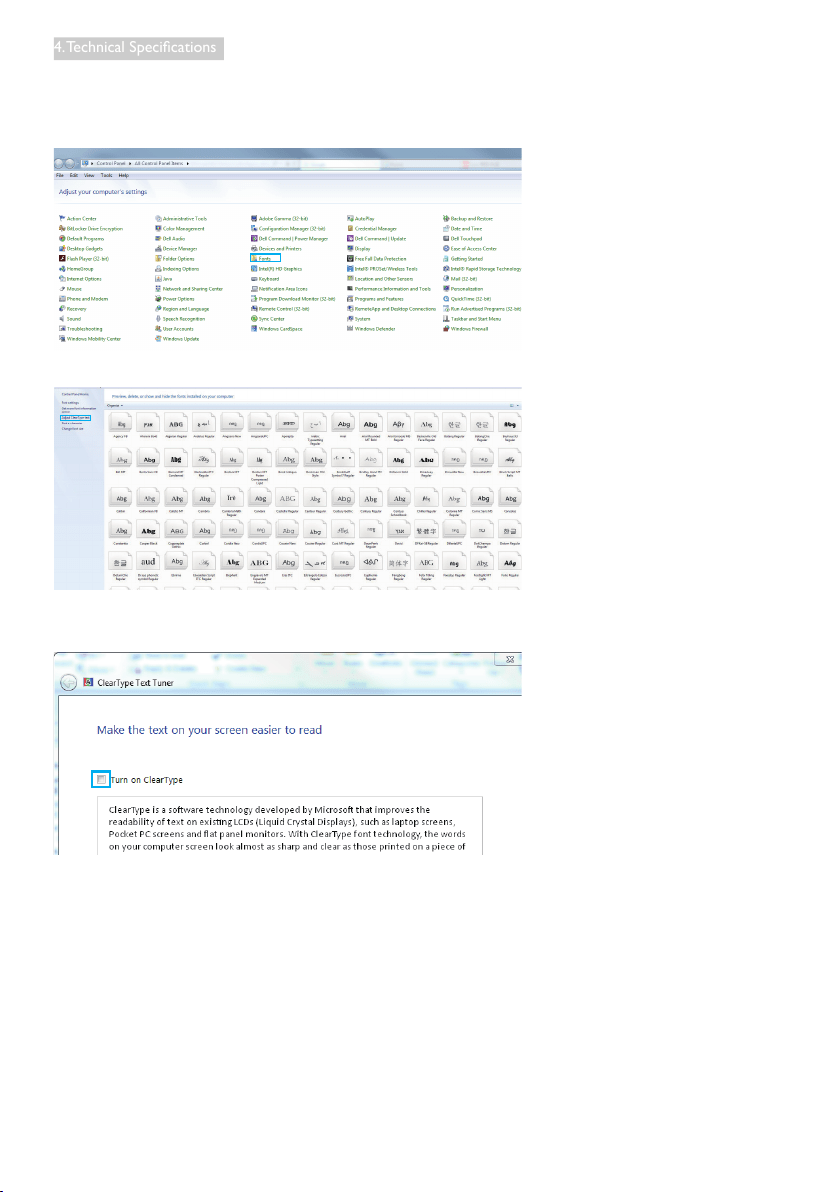Screen dimensions: 840x1192
Task: Open Keyboard settings
Action: 265,279
